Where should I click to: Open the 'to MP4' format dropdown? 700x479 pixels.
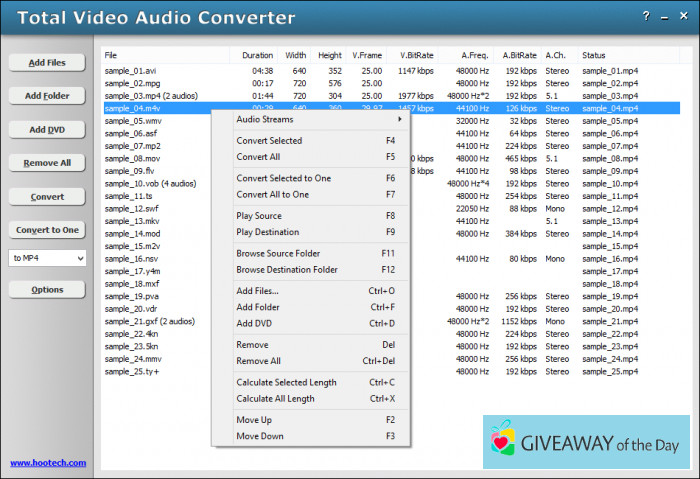tap(47, 258)
